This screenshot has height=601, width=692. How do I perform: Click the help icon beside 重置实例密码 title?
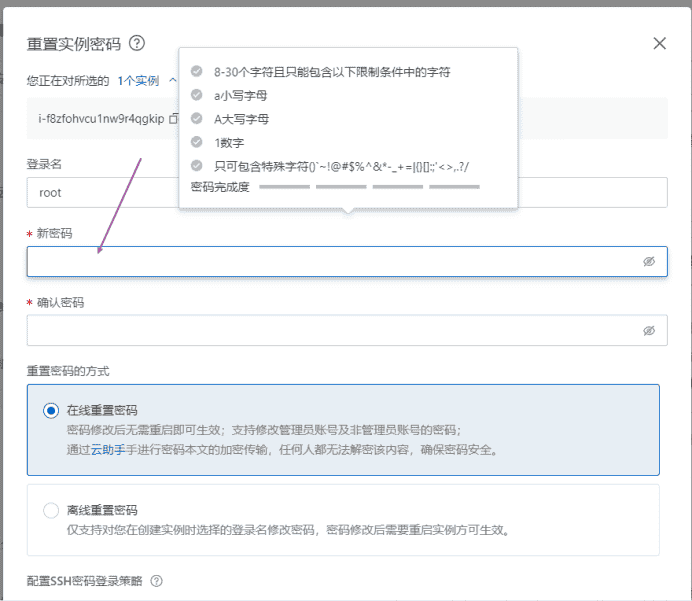[x=137, y=43]
